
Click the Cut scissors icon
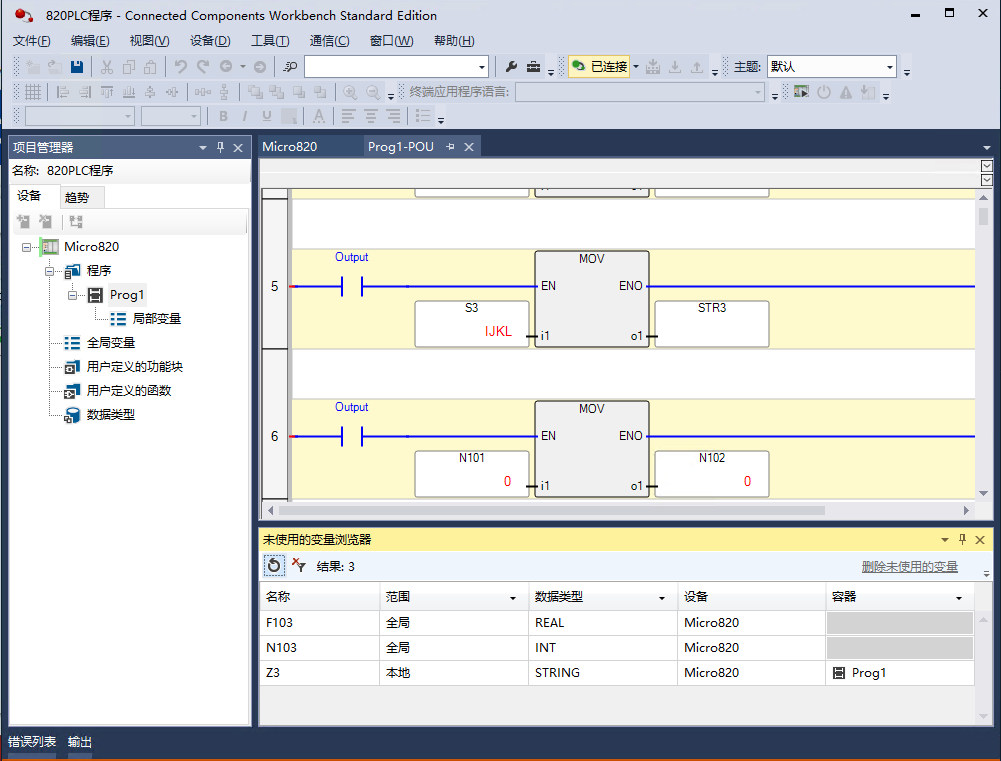pyautogui.click(x=107, y=66)
